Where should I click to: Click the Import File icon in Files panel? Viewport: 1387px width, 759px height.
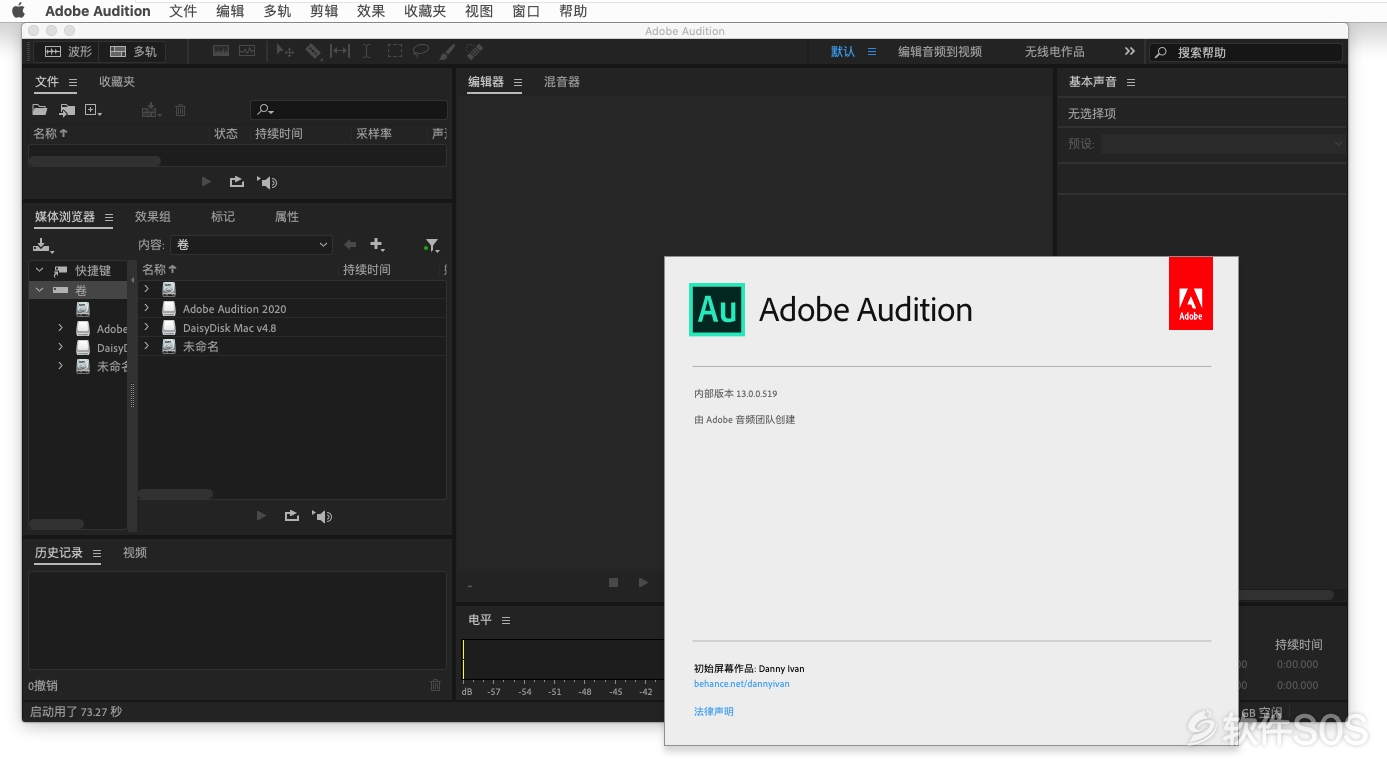67,110
